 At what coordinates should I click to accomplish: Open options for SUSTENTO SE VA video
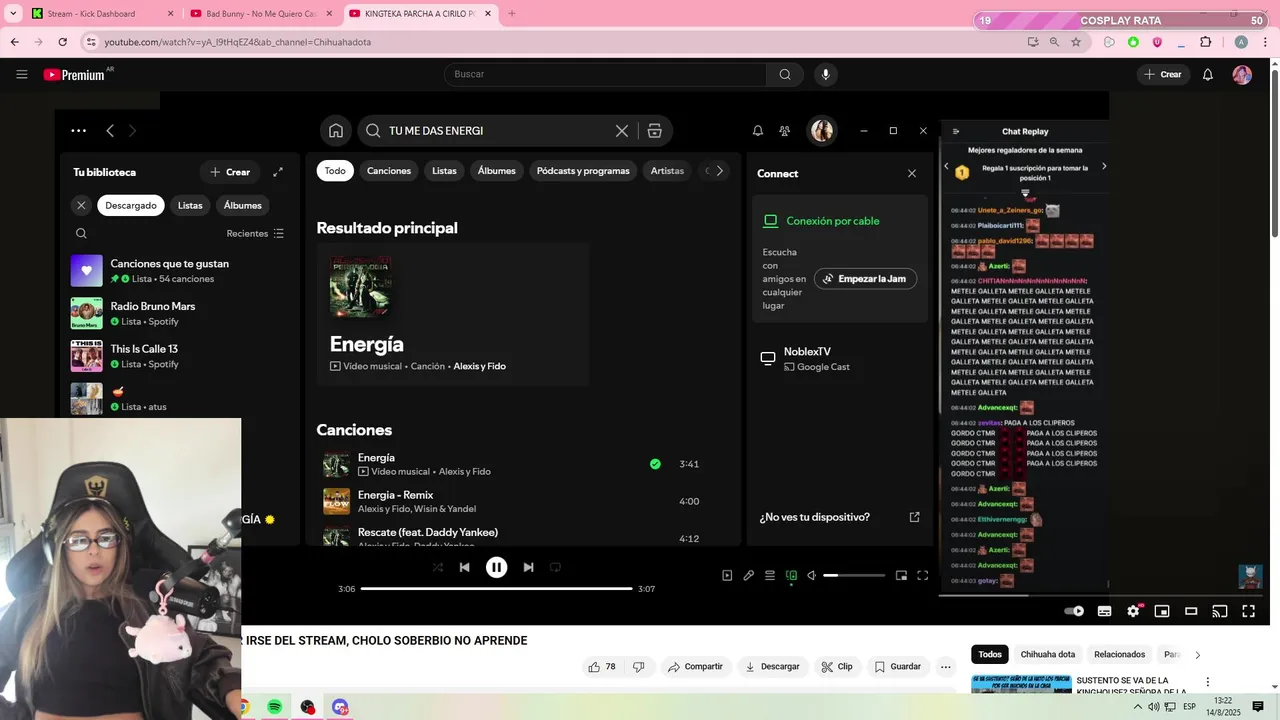coord(1207,682)
